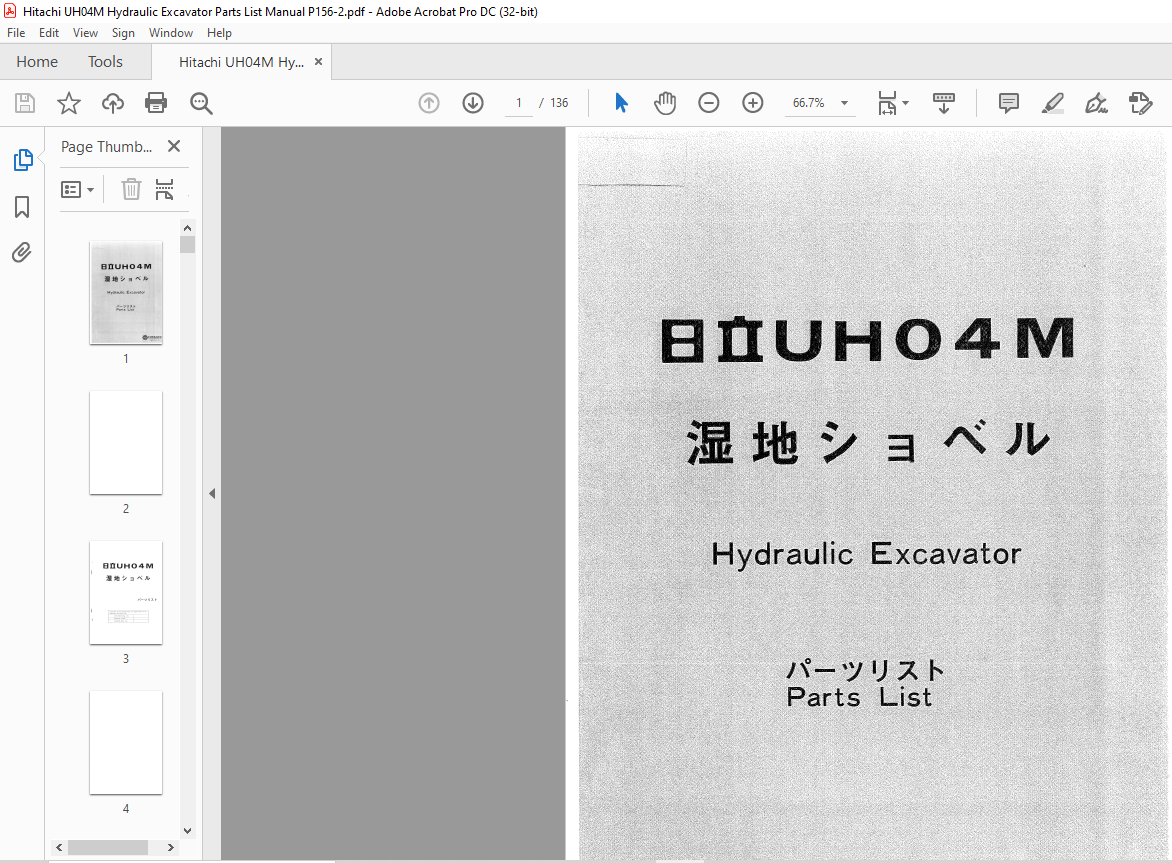Click the "Hydraulic Excavator" text on the page
The image size is (1172, 863).
click(866, 554)
